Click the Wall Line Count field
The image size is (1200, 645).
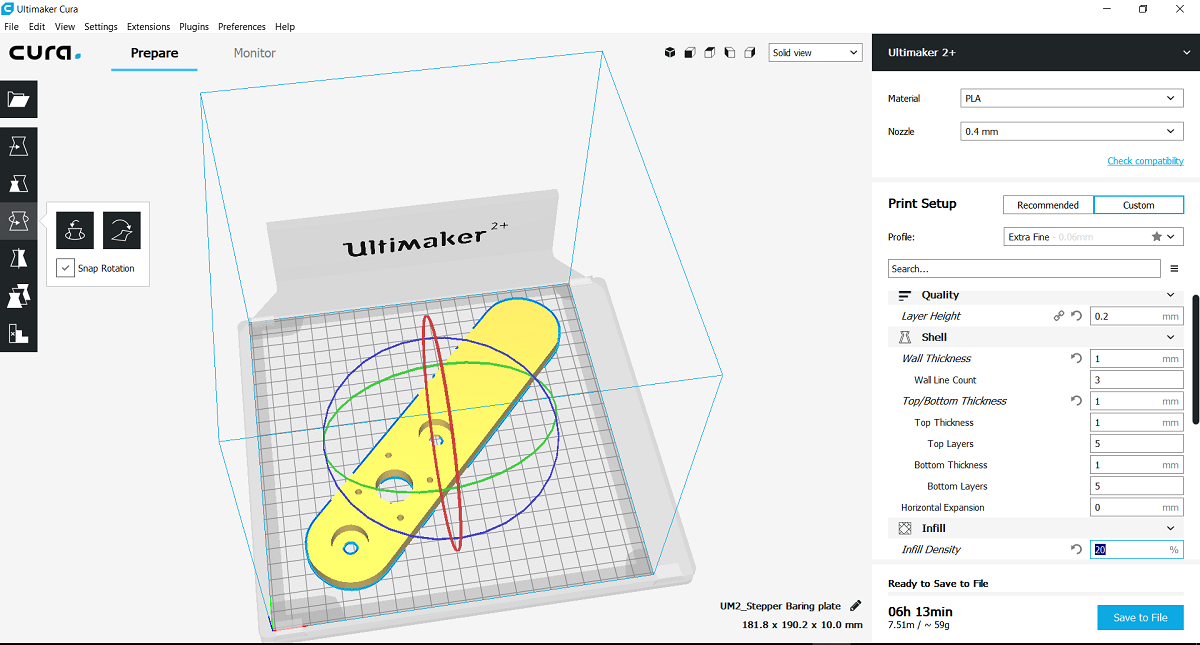pos(1136,380)
